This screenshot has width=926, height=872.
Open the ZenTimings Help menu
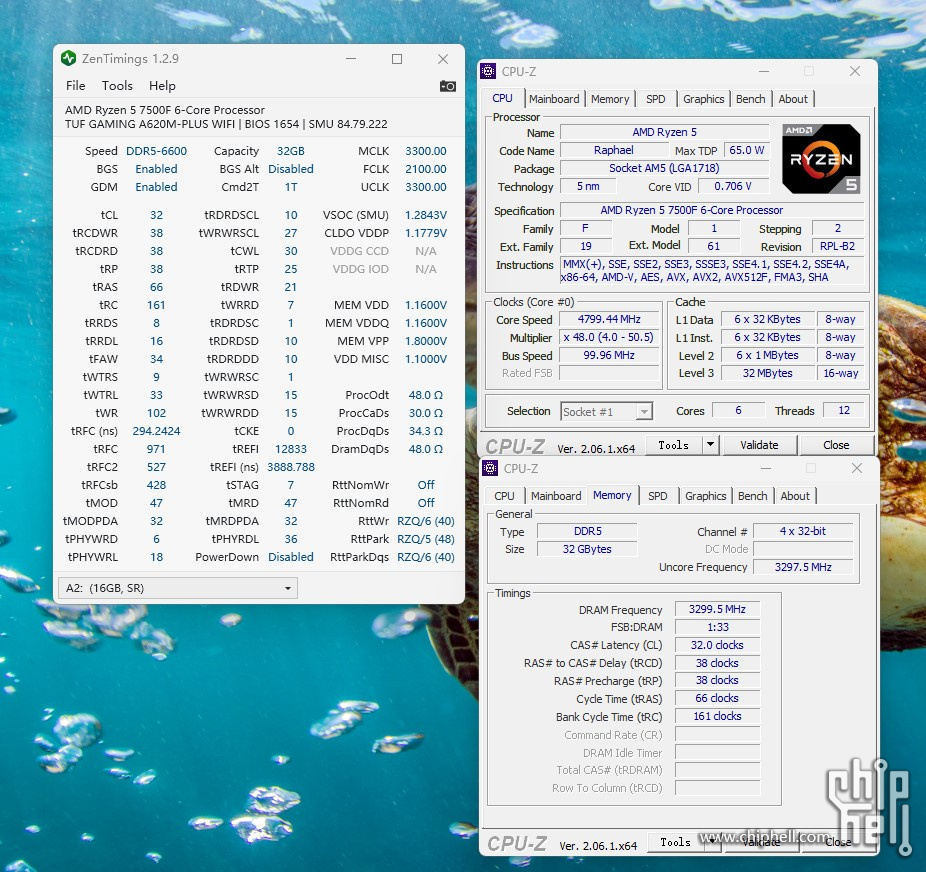point(162,86)
